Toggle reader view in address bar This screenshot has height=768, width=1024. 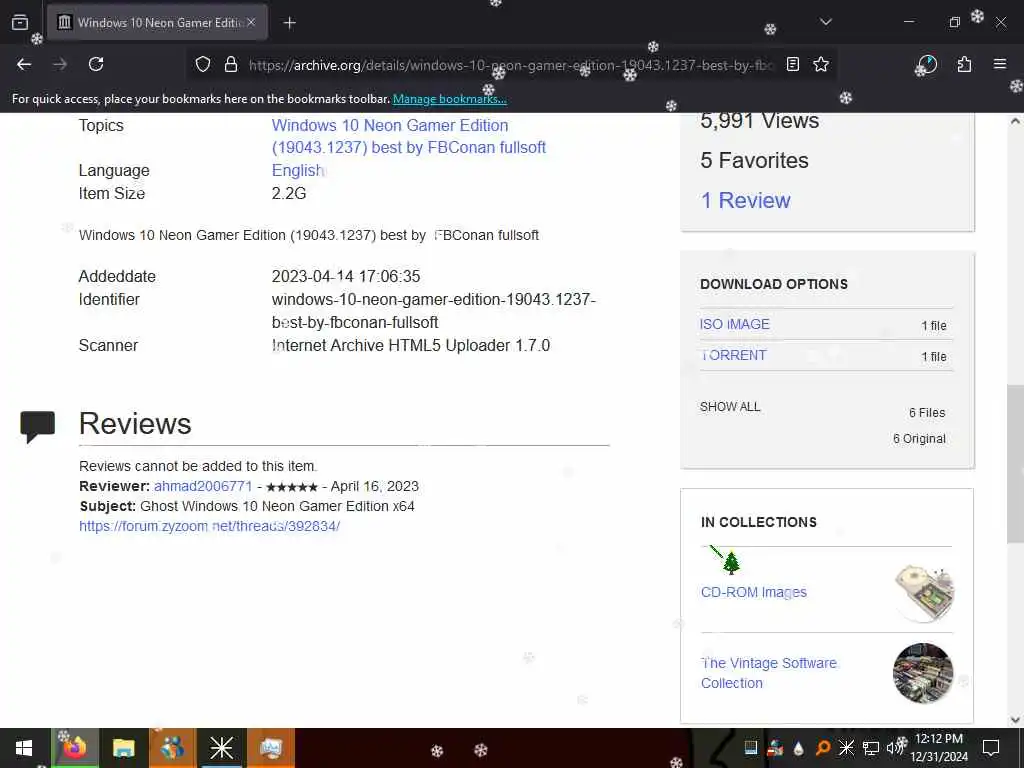793,64
